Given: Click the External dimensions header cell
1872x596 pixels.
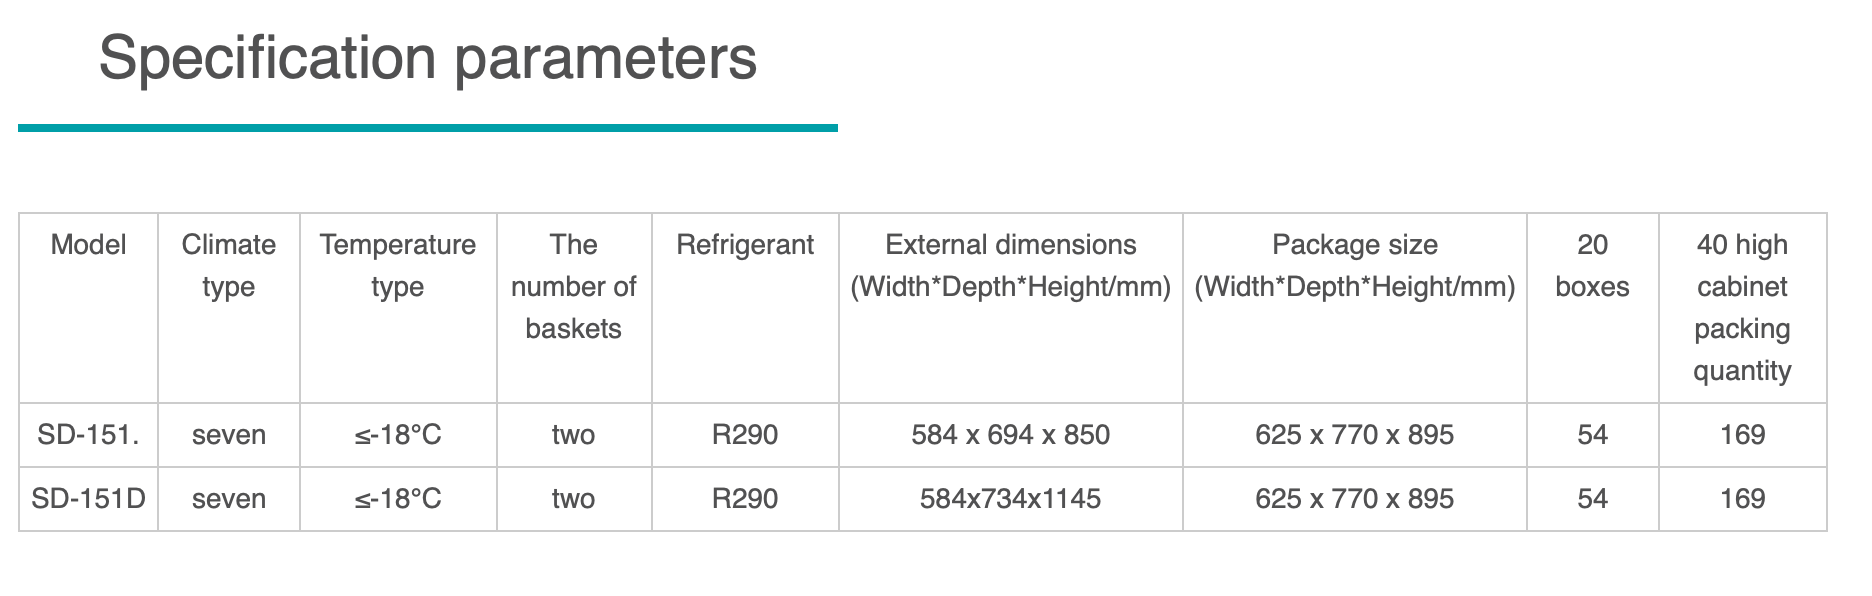Looking at the screenshot, I should click(1010, 266).
